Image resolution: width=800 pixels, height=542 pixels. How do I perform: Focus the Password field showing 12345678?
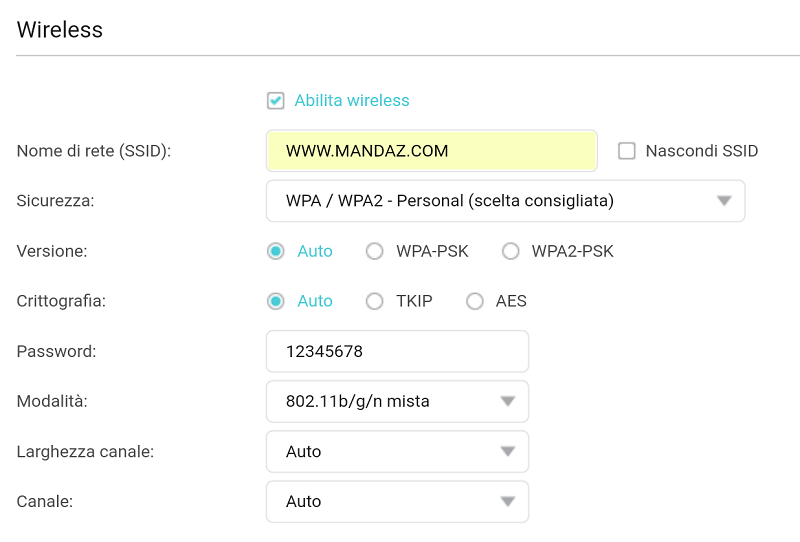(x=397, y=351)
